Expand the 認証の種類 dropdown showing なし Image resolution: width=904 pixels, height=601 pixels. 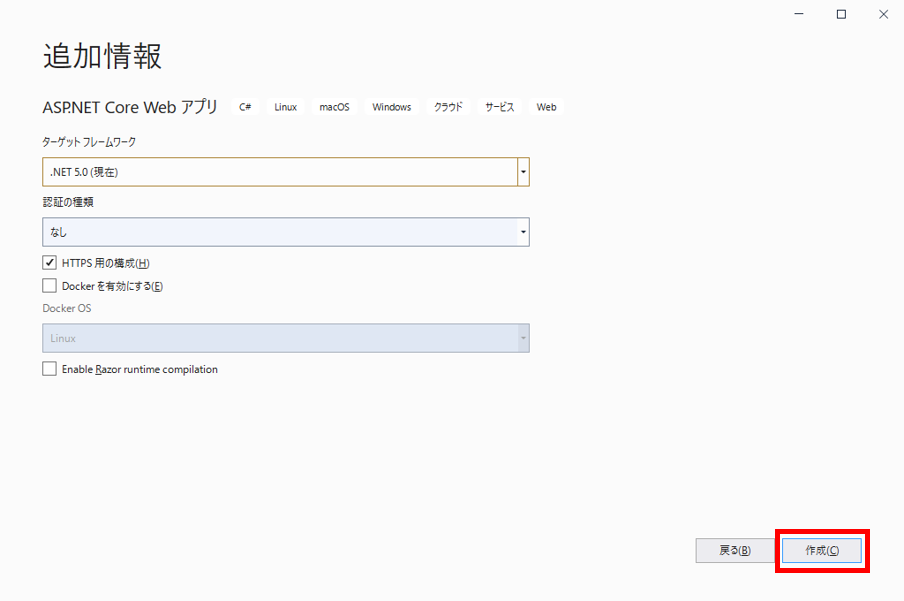285,232
